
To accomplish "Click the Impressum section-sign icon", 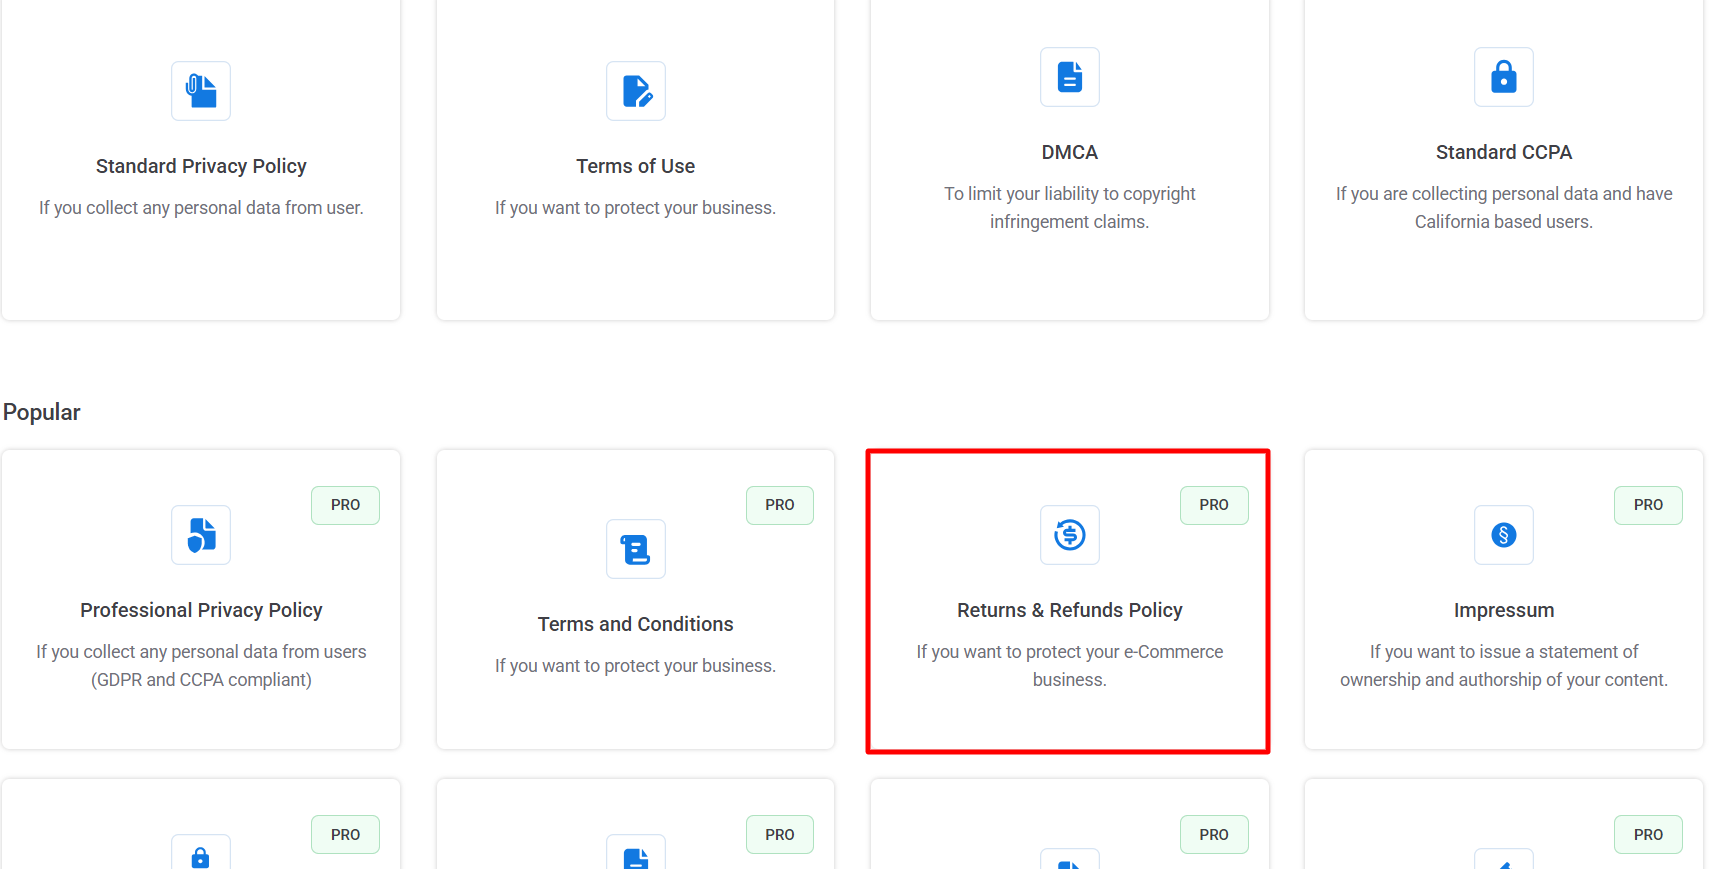I will click(x=1503, y=535).
